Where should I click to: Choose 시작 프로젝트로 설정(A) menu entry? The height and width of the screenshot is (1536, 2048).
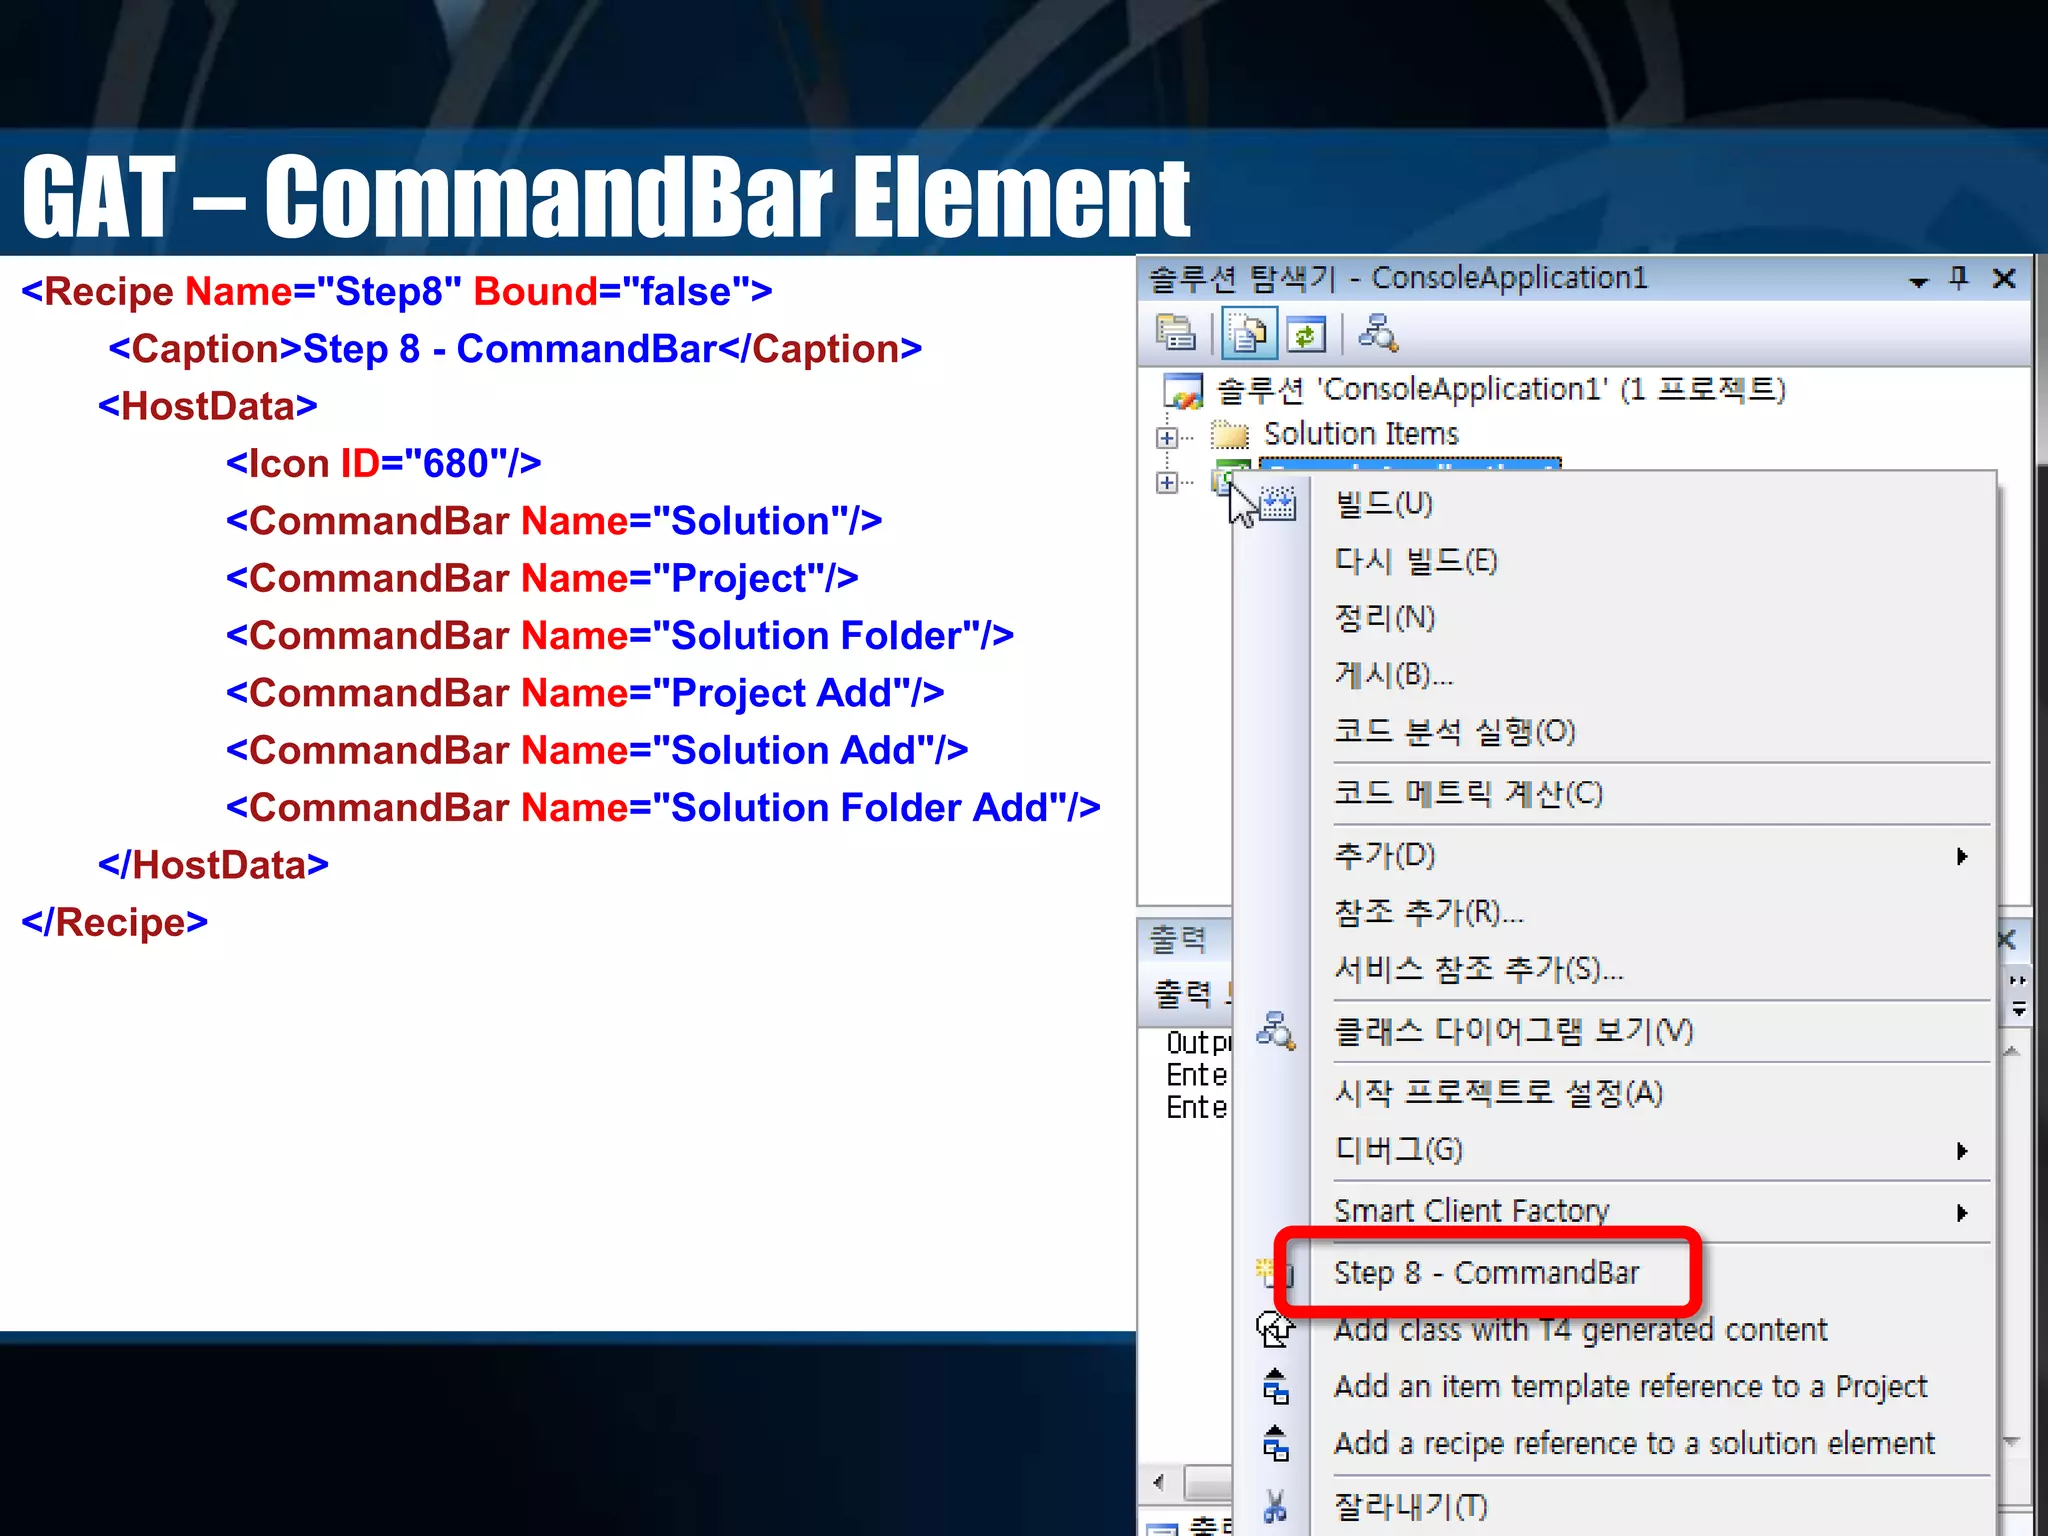click(x=1499, y=1093)
